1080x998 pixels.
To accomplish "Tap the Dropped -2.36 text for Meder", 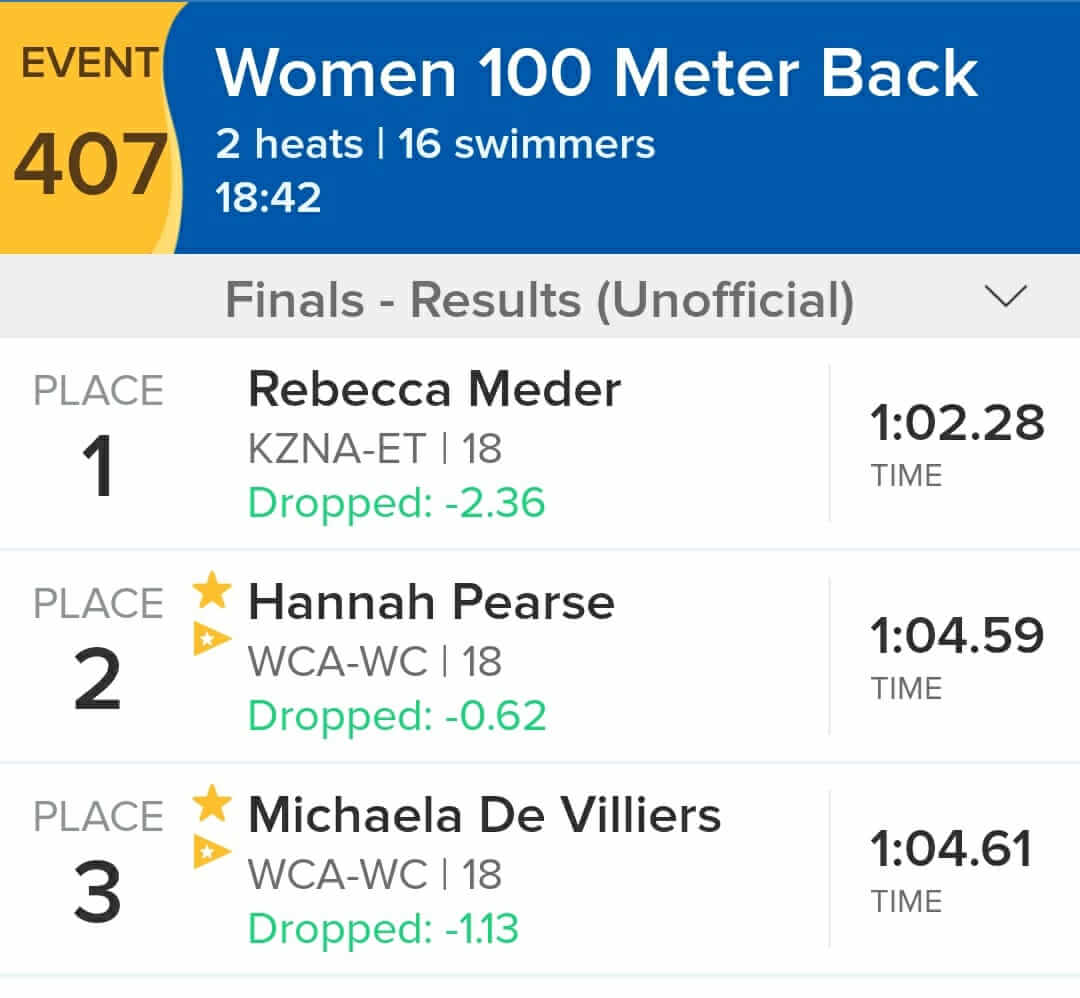I will pos(396,502).
